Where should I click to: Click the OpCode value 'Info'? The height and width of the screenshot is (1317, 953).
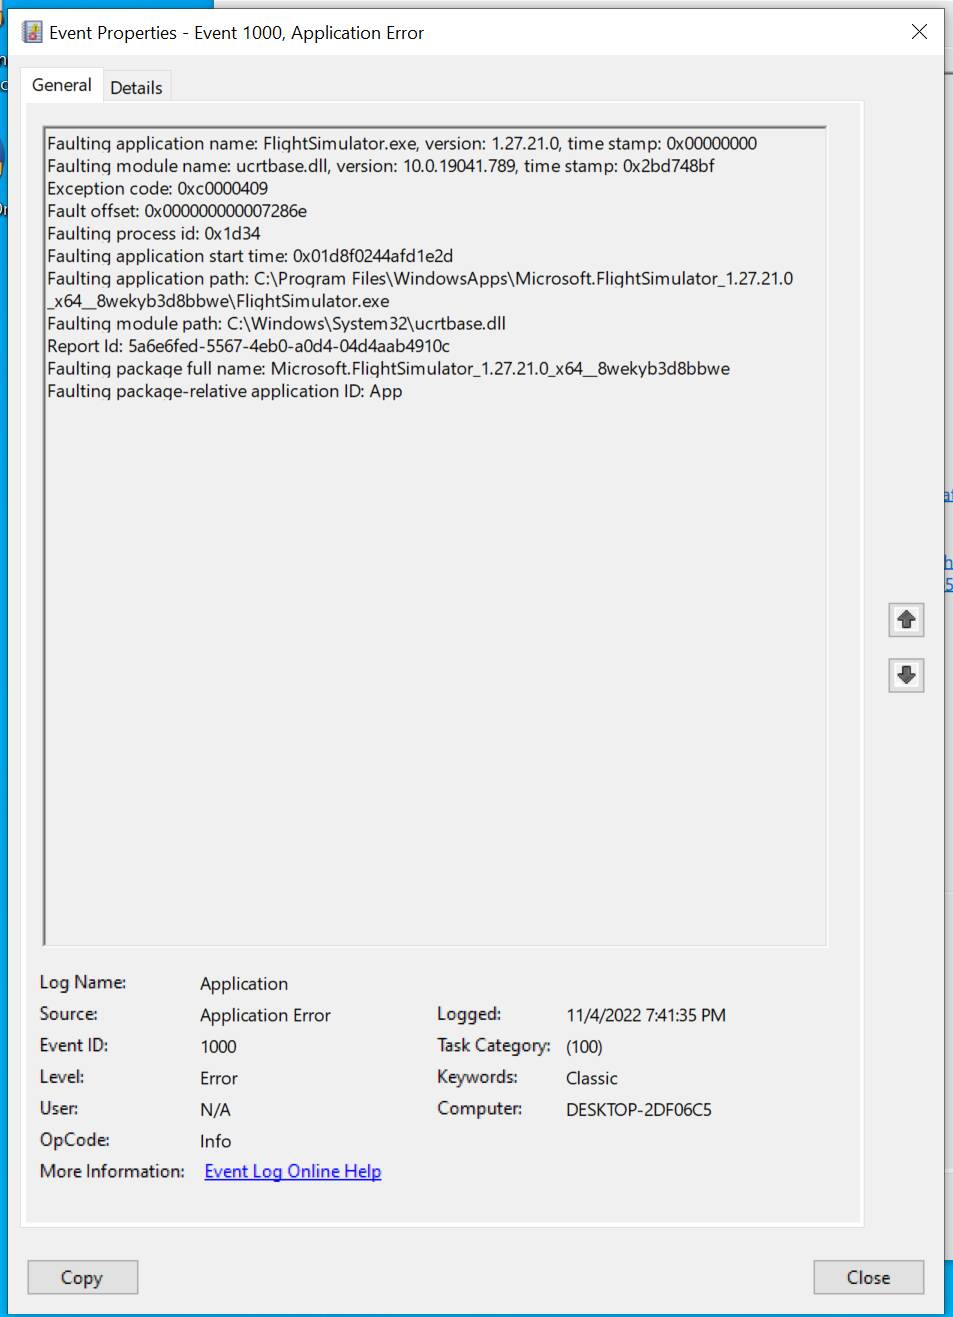(215, 1141)
